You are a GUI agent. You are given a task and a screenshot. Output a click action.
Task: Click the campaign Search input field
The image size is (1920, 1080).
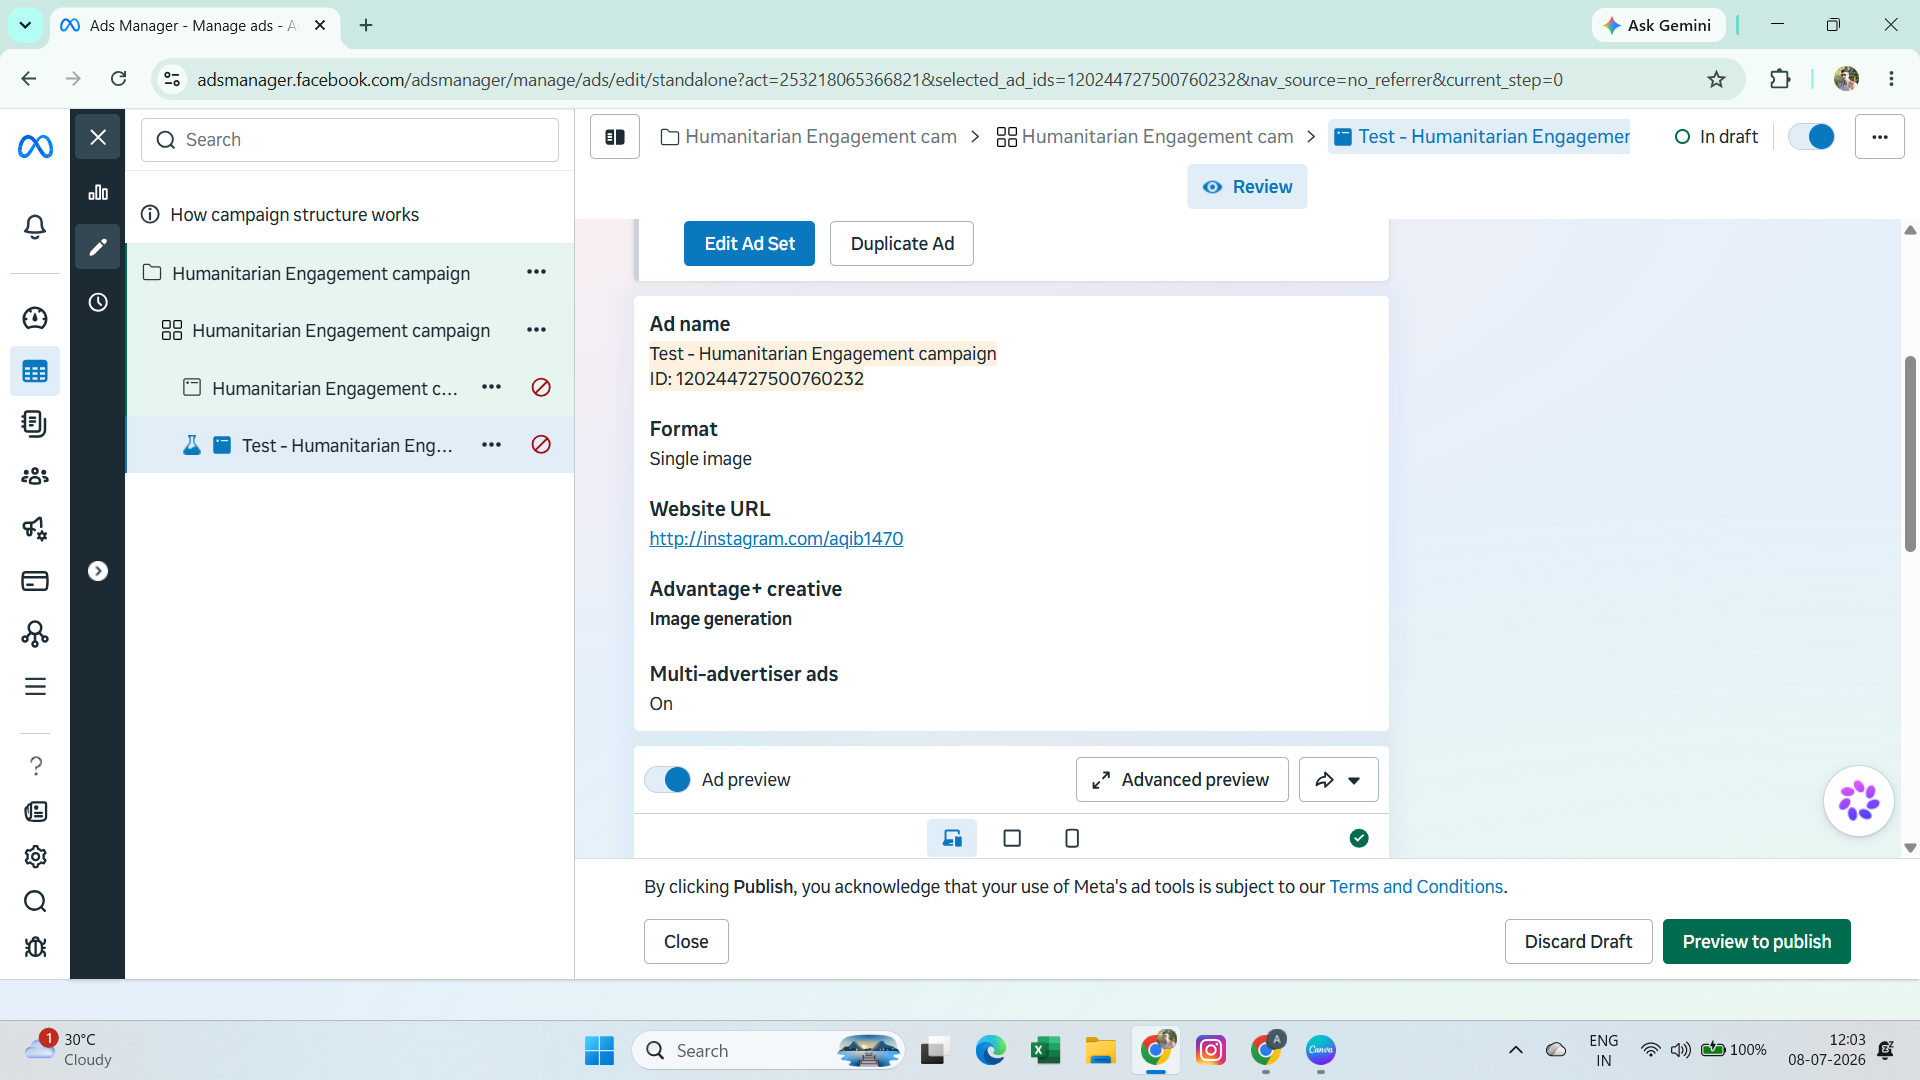coord(350,140)
